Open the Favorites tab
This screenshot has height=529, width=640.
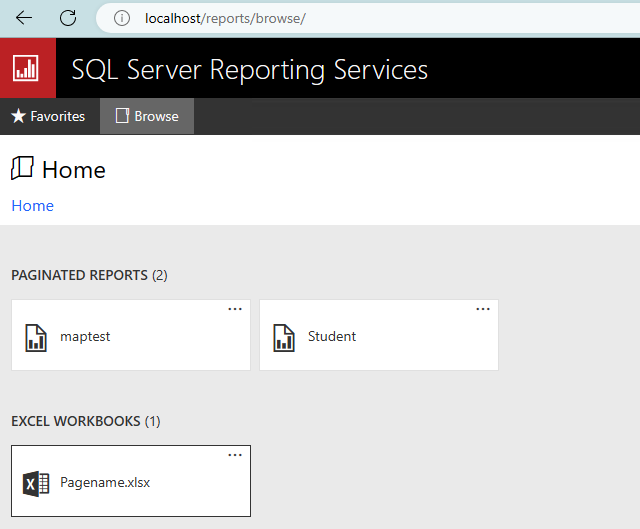point(50,116)
